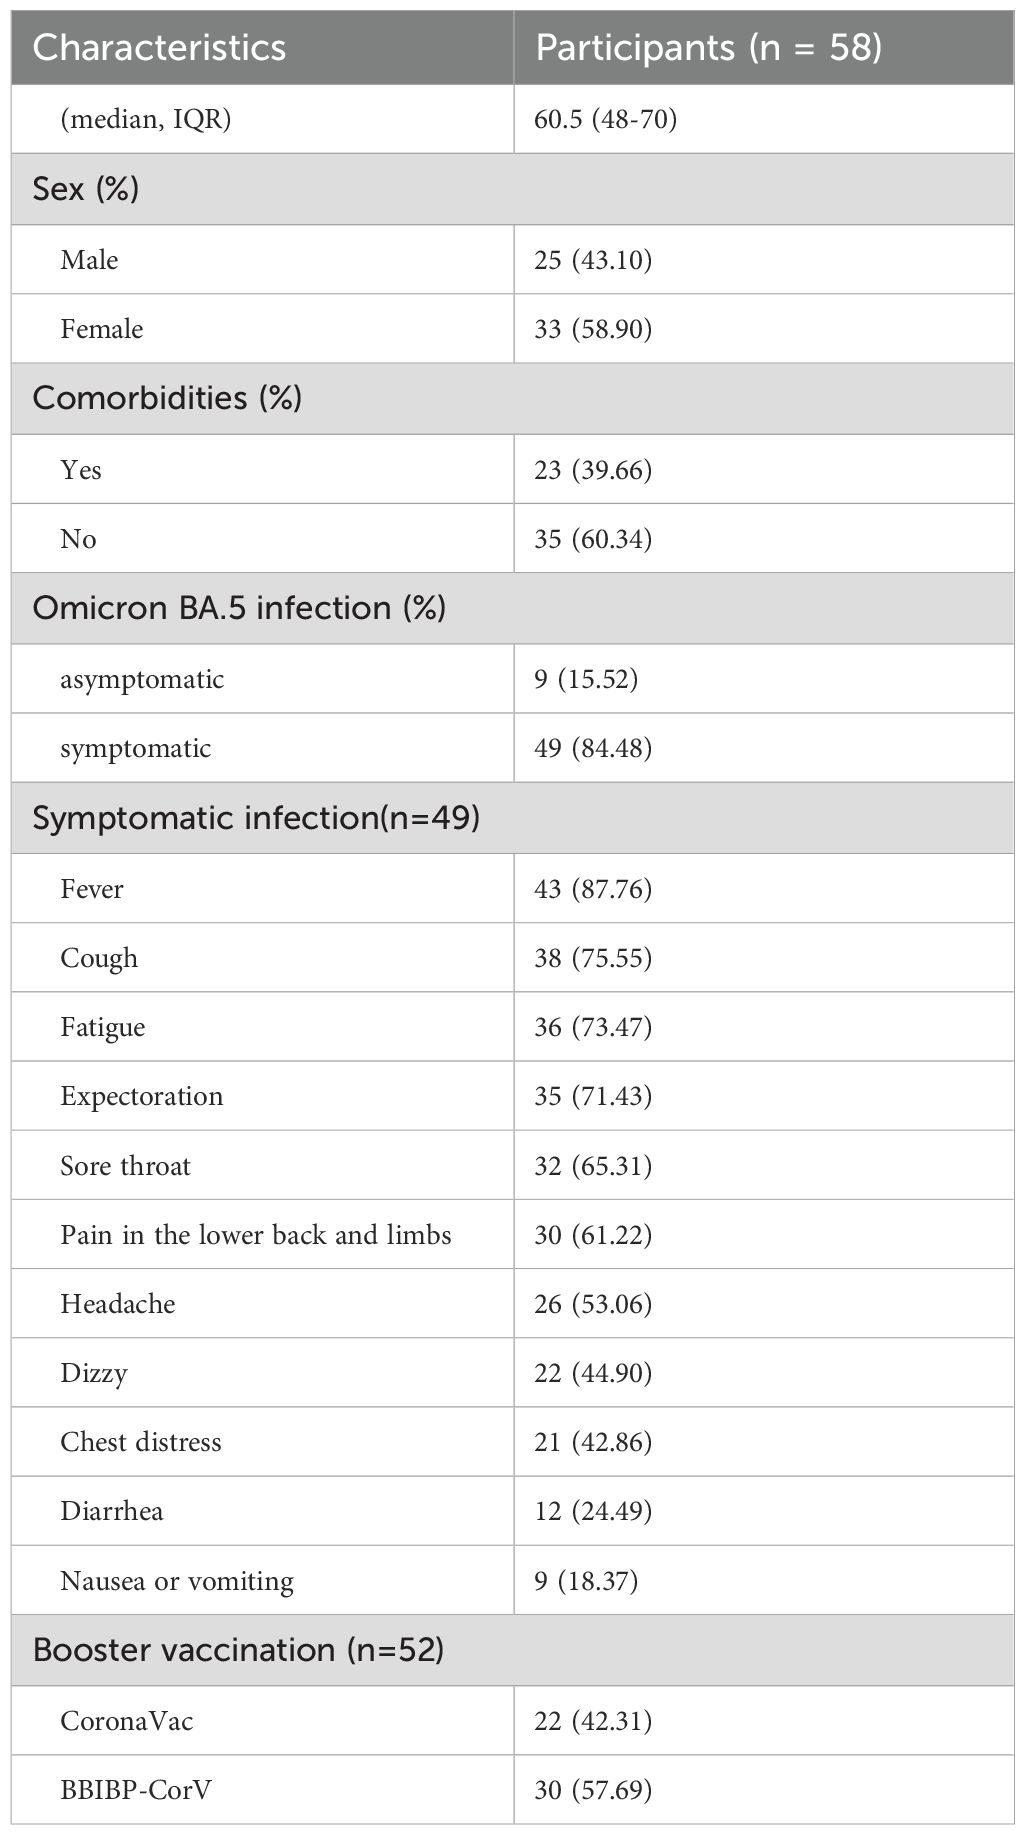1025x1835 pixels.
Task: Select the Cough value 38 (75.55)
Action: pyautogui.click(x=593, y=958)
